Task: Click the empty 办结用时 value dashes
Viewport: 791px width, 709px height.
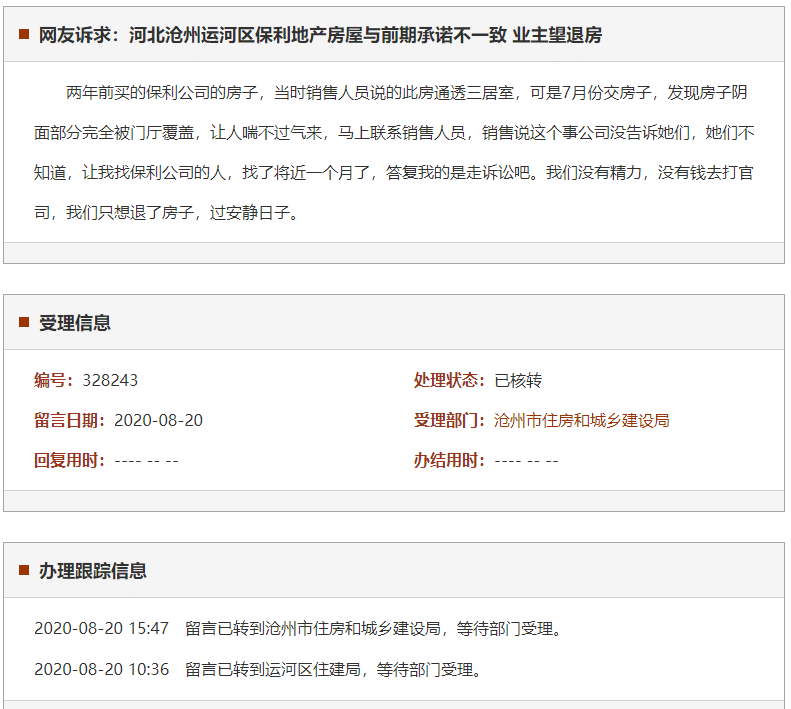Action: (x=526, y=460)
